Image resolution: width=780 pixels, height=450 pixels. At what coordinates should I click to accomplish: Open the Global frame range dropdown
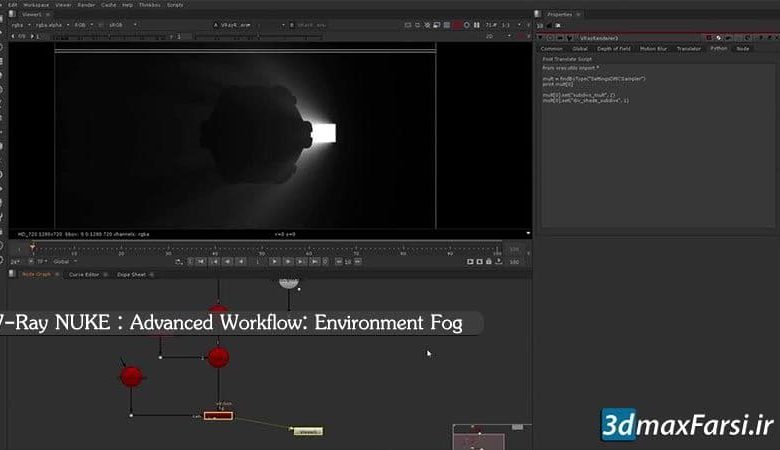(65, 262)
